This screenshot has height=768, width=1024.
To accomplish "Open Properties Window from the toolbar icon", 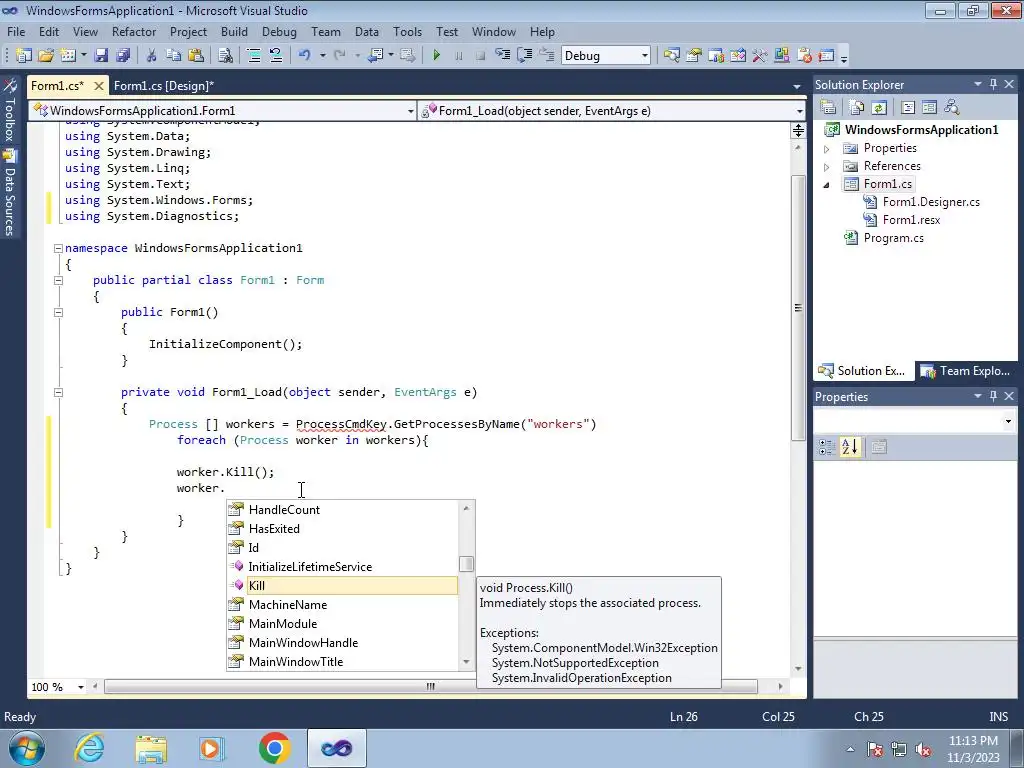I will click(x=694, y=56).
